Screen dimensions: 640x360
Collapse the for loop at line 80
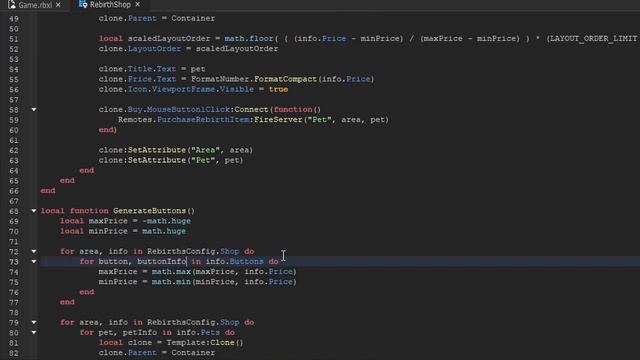point(34,332)
